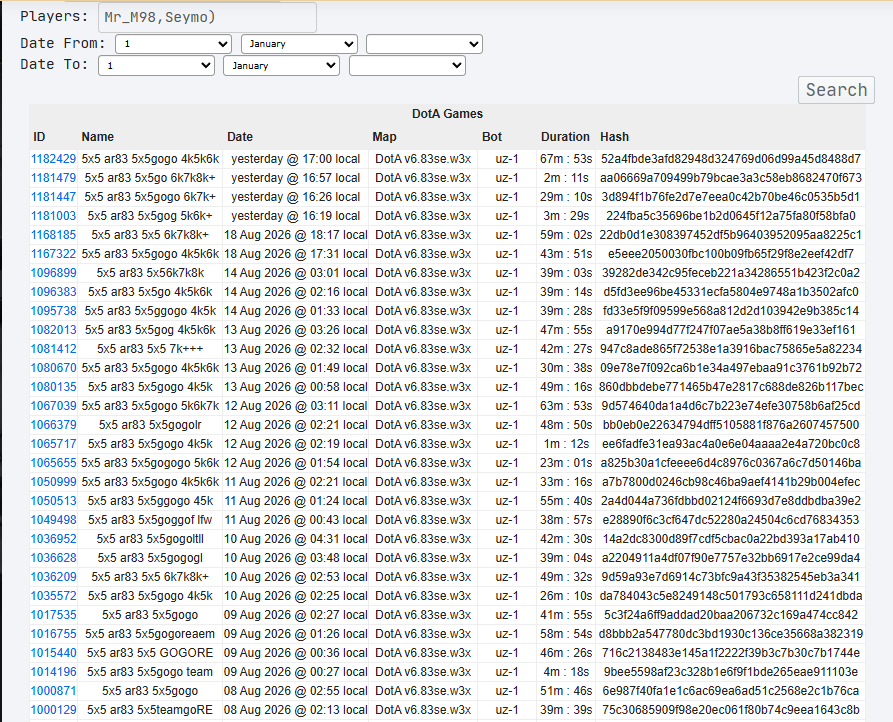Open game ID 1096383

[54, 292]
